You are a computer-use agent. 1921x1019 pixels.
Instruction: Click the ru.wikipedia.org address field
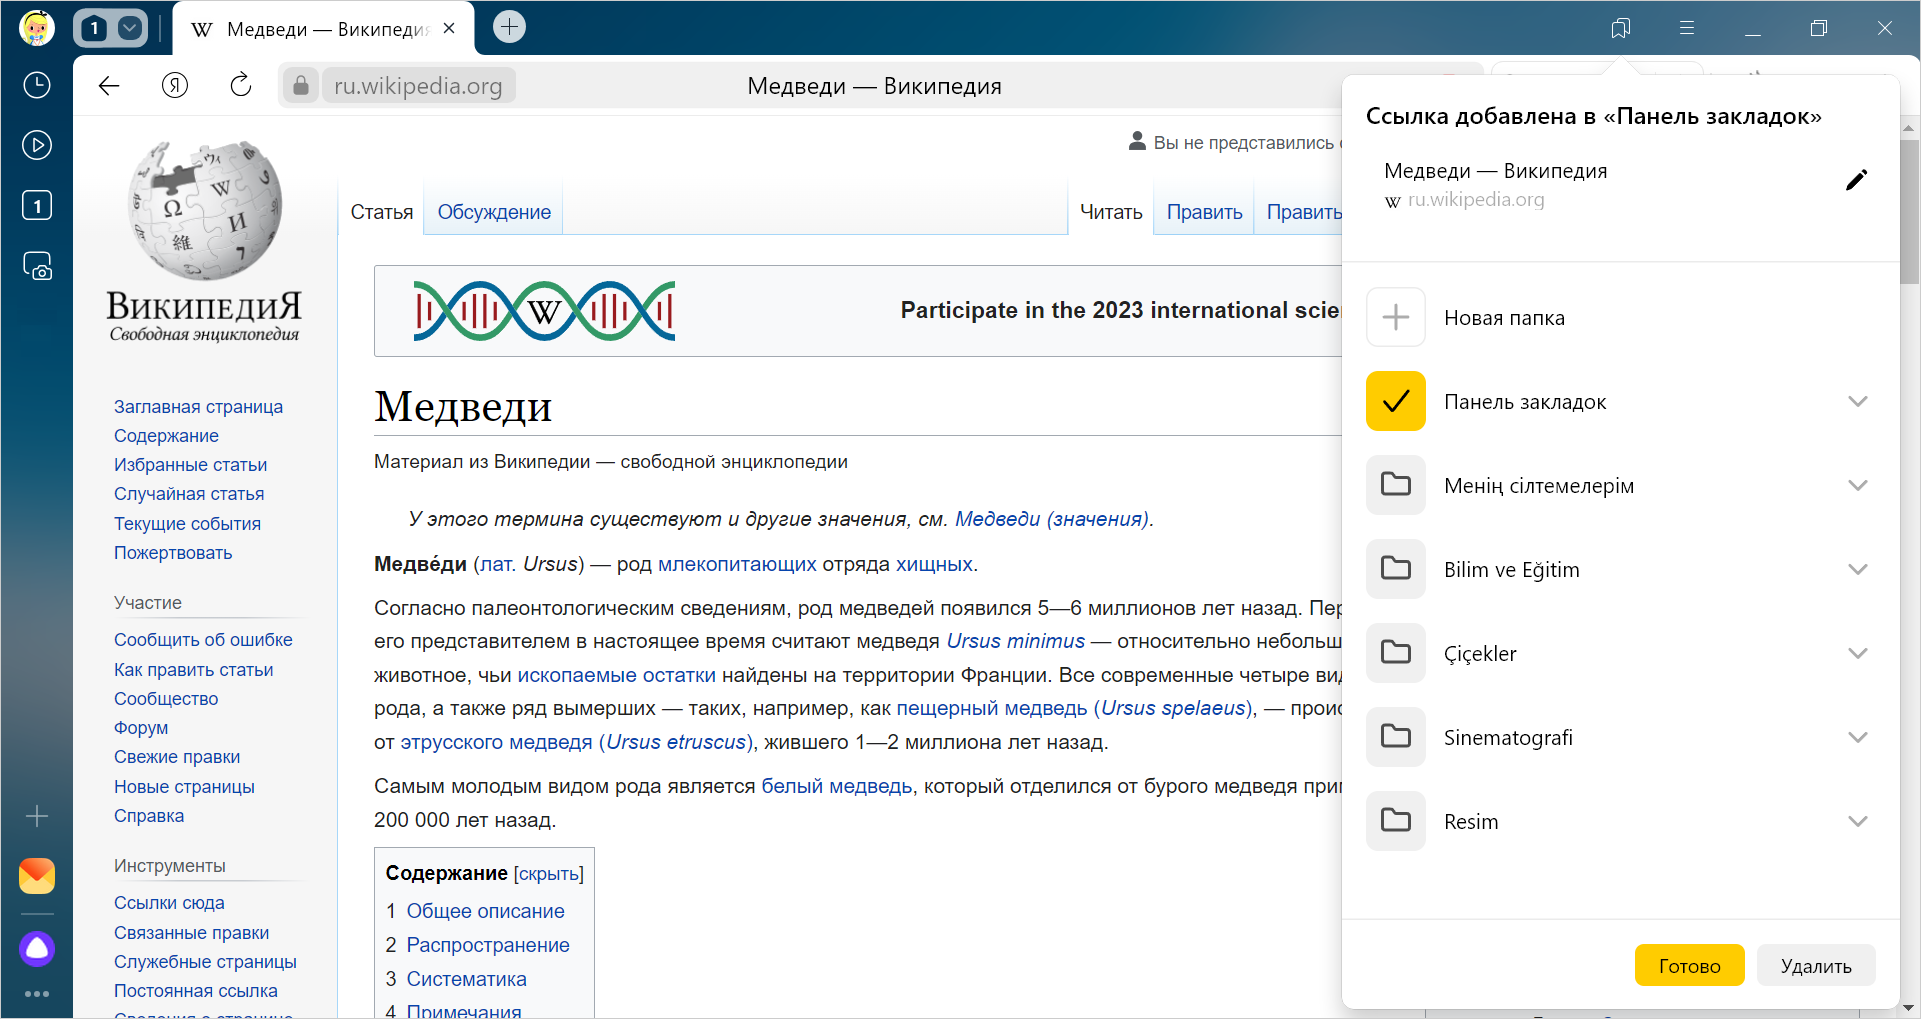[417, 86]
